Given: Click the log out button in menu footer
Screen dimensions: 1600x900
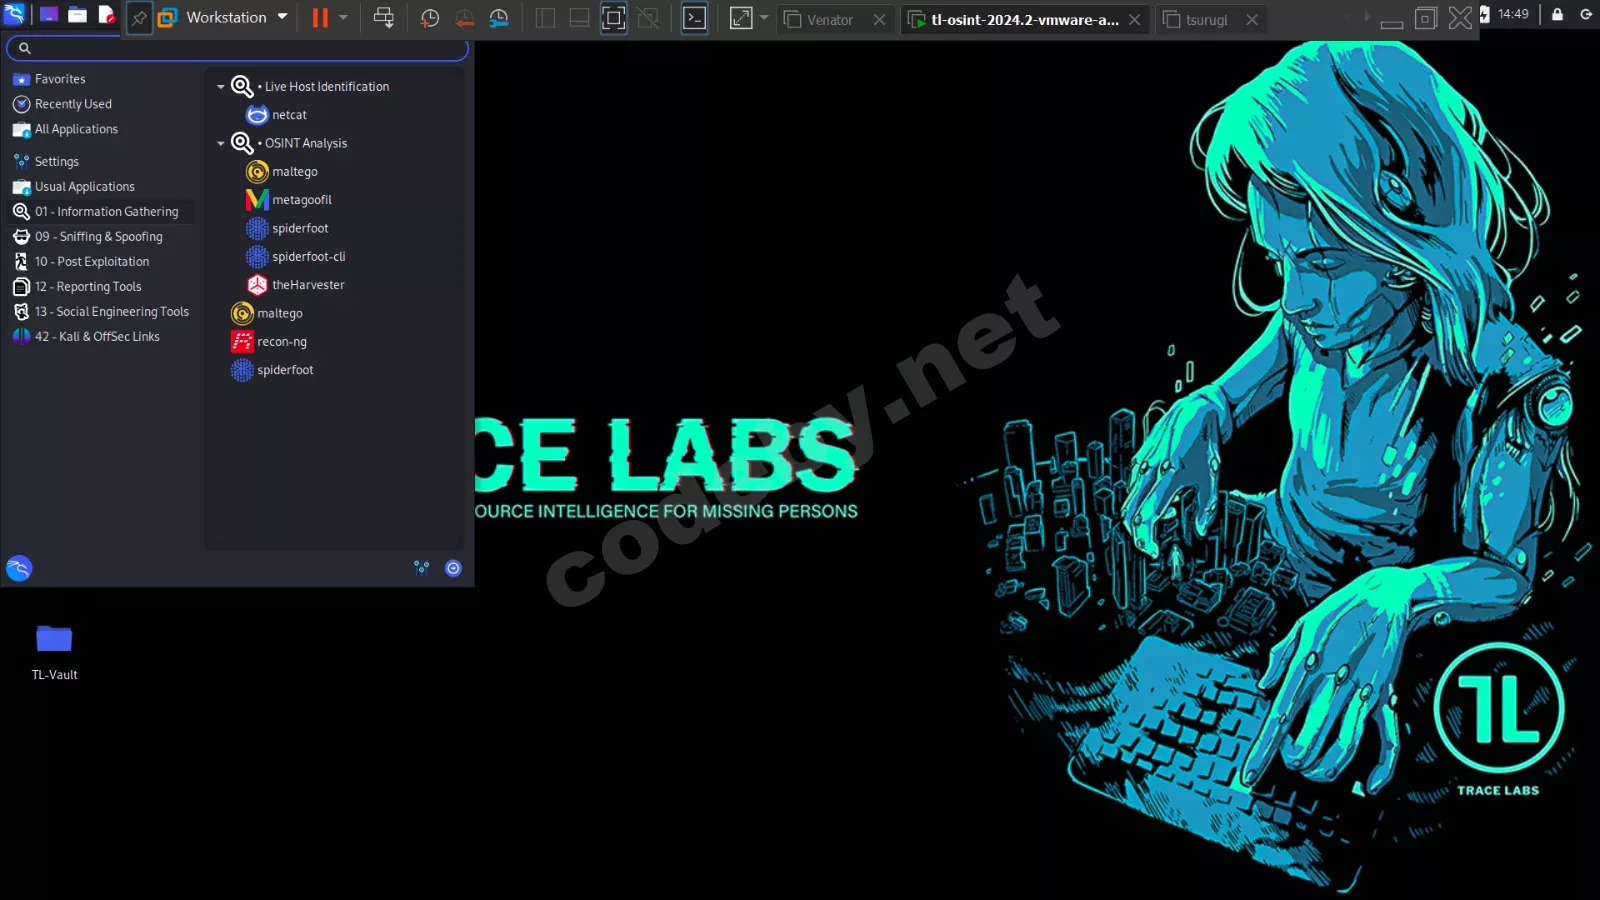Looking at the screenshot, I should [x=454, y=568].
